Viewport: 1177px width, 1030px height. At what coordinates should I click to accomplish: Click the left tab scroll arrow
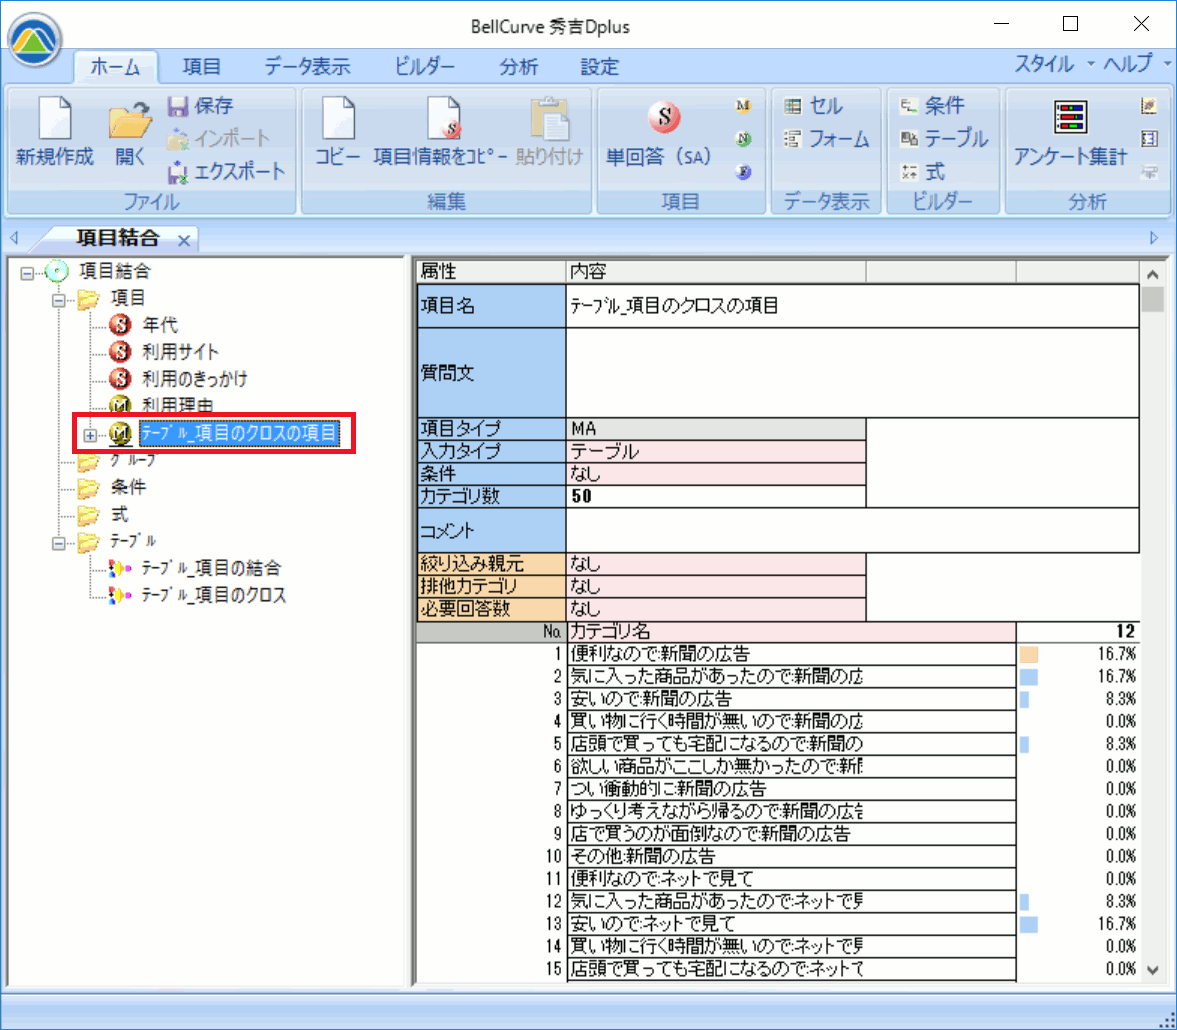tap(14, 238)
